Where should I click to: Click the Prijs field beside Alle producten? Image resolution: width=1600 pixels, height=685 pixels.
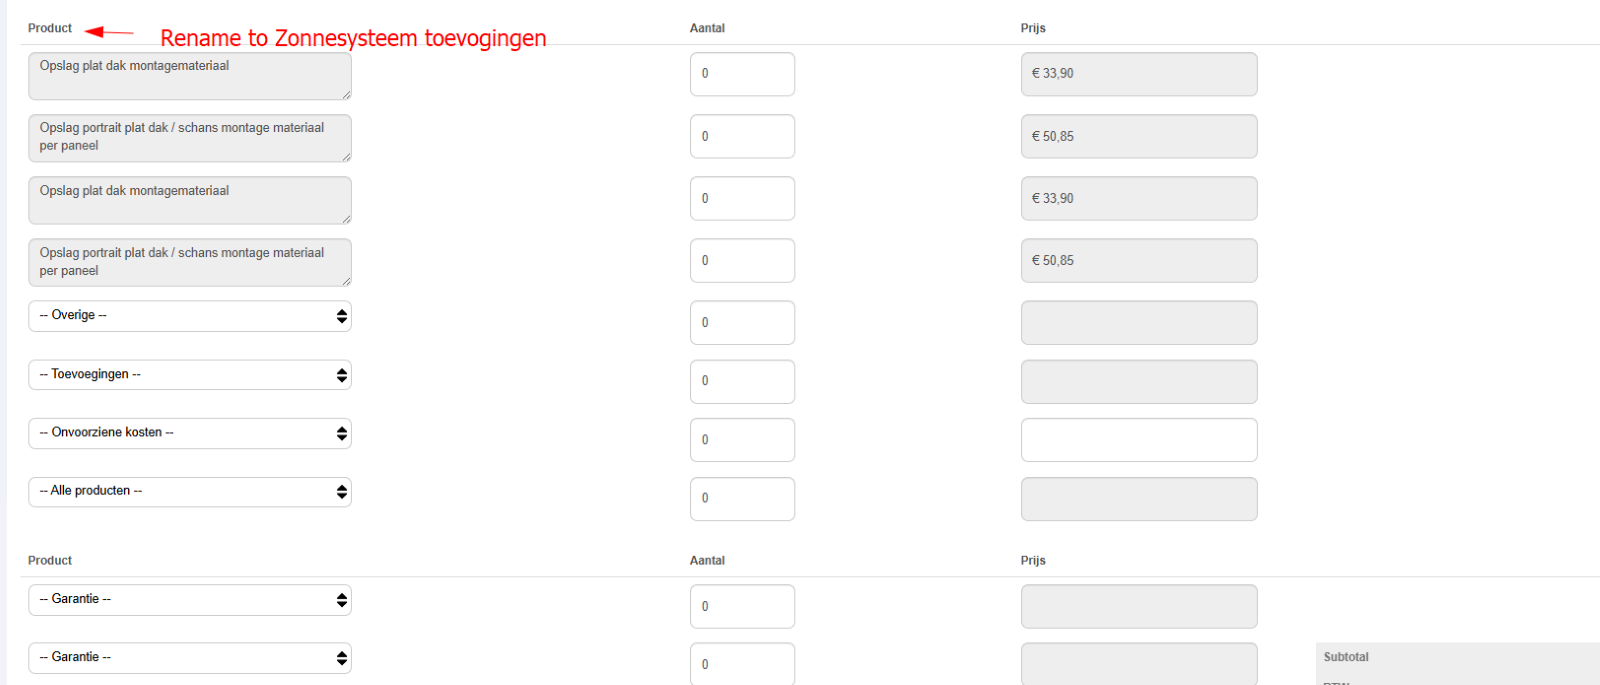(x=1138, y=498)
